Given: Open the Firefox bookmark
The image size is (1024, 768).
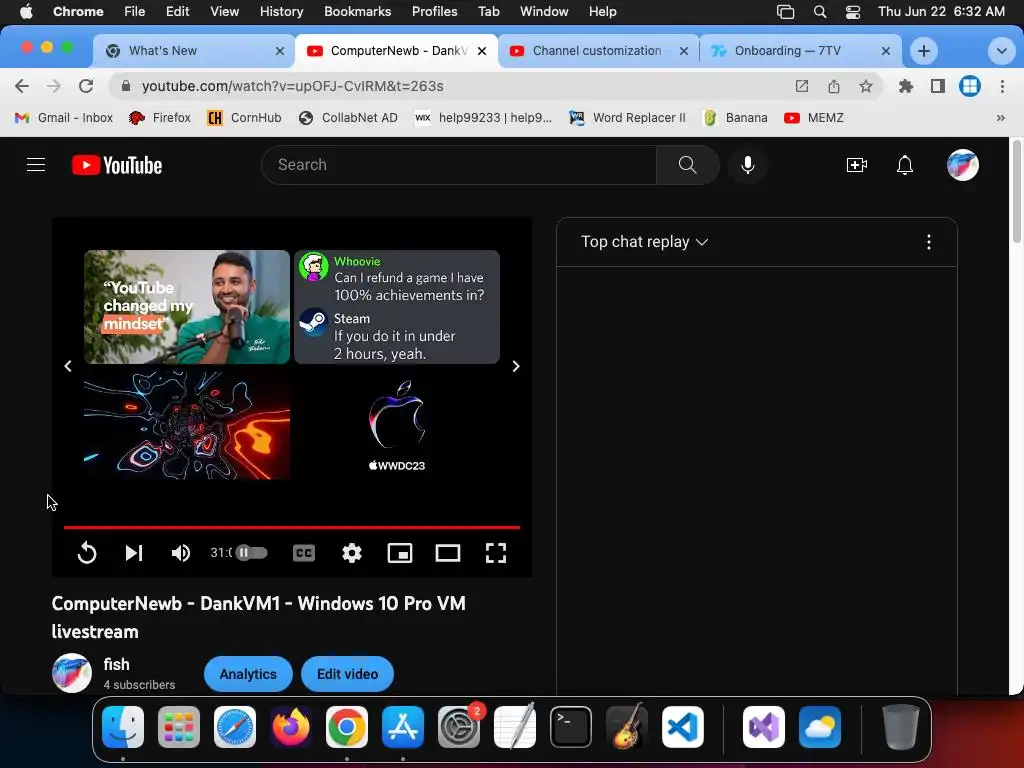Looking at the screenshot, I should click(x=159, y=118).
